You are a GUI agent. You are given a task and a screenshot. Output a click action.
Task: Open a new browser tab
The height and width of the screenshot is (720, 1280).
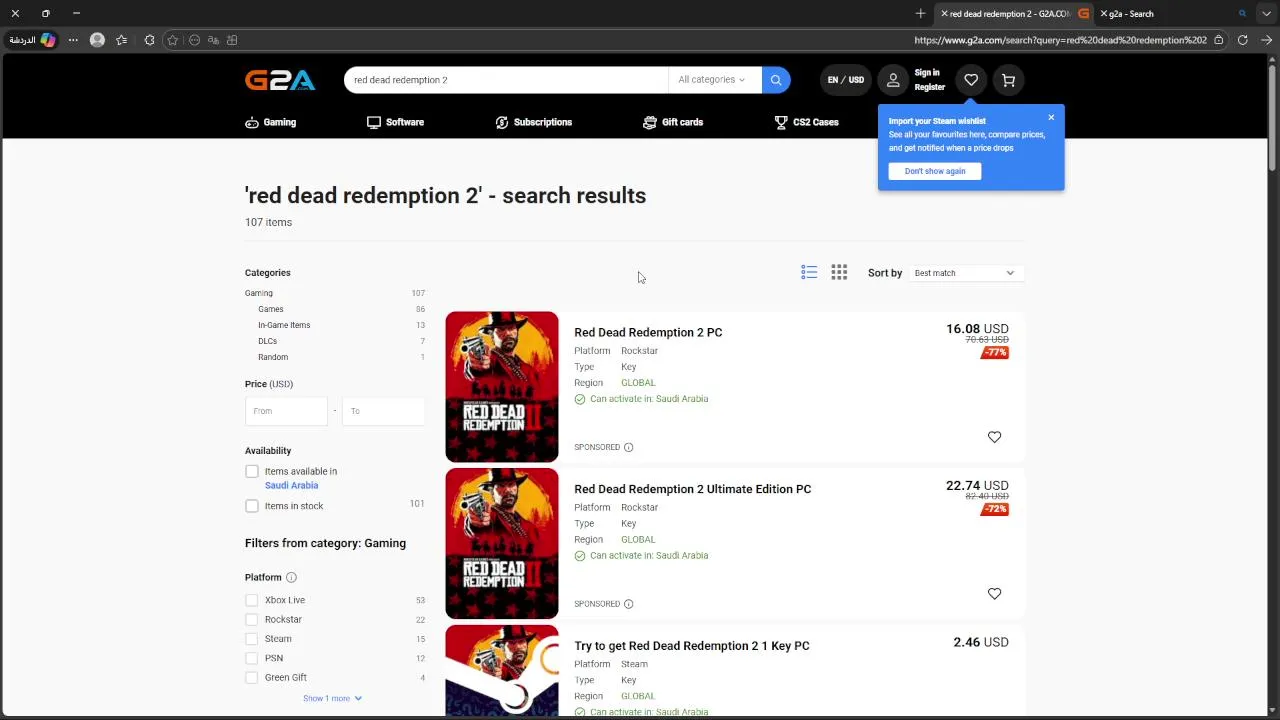920,14
